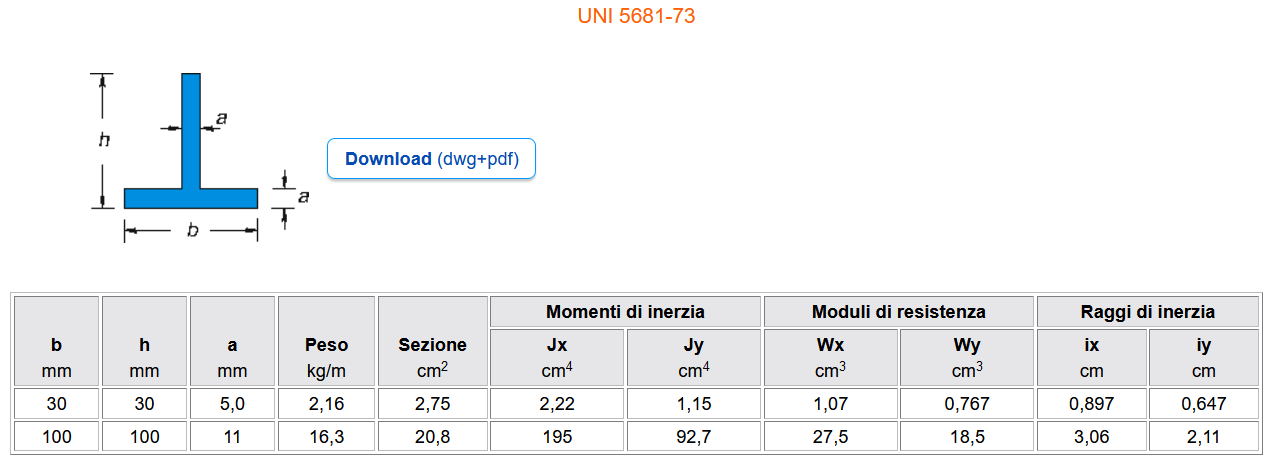Click the 'Sezione cm2' column header
The image size is (1269, 463).
432,357
